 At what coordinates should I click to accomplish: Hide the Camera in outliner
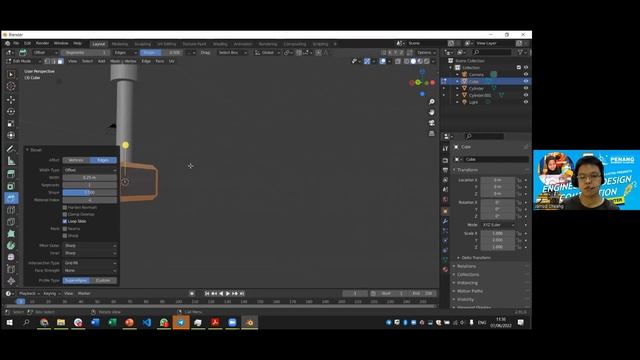click(526, 74)
